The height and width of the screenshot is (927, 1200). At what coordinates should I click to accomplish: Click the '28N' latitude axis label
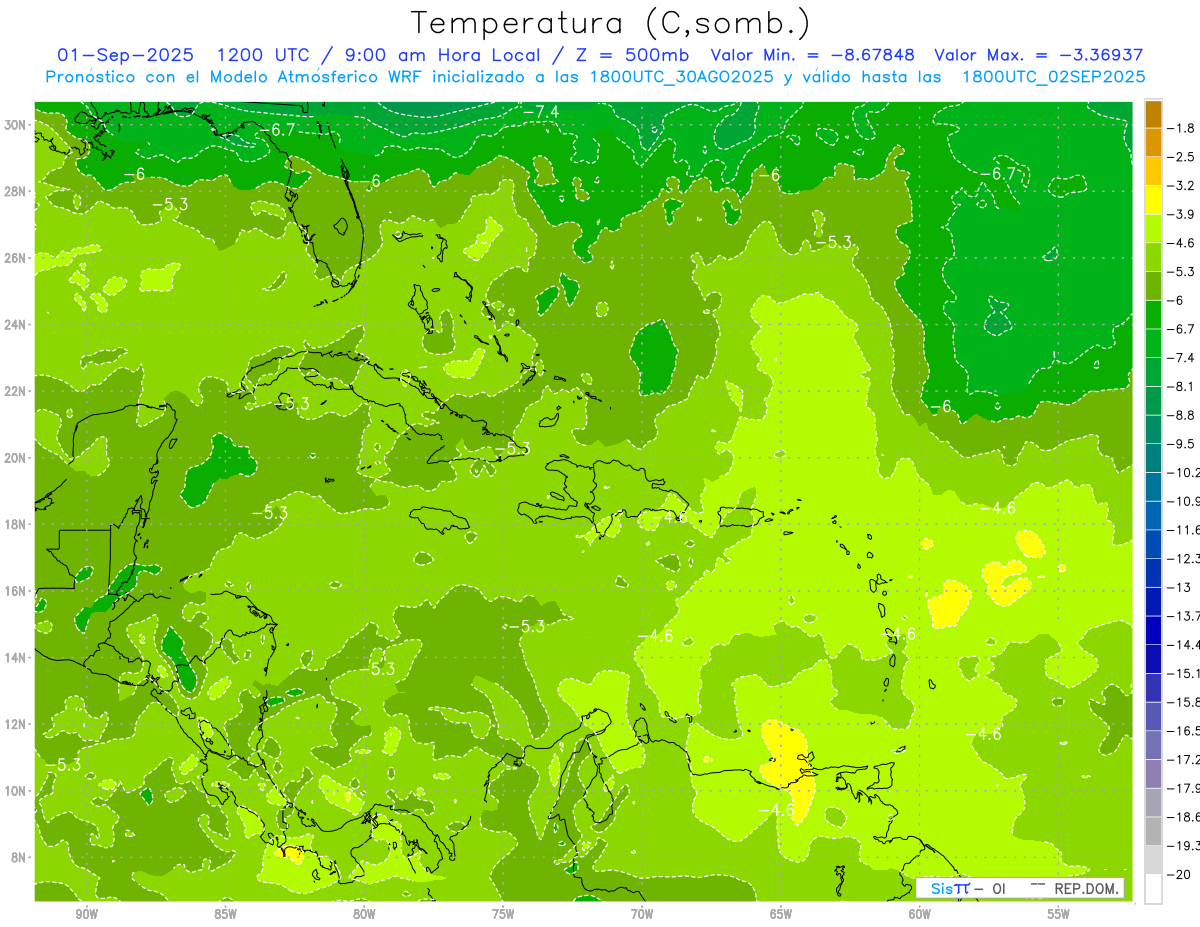click(x=17, y=191)
